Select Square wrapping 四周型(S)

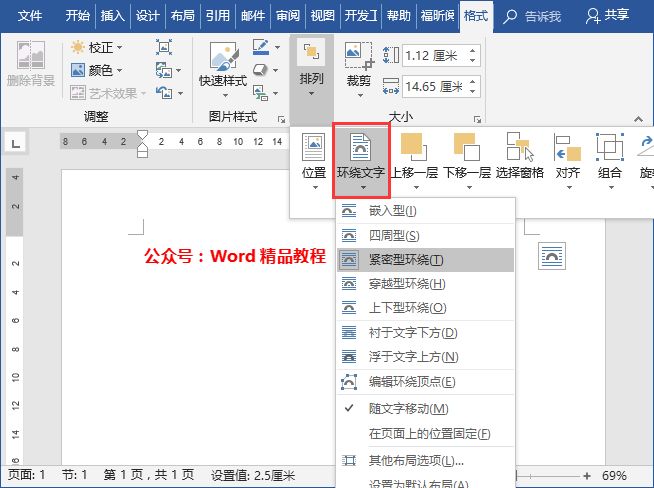[425, 236]
